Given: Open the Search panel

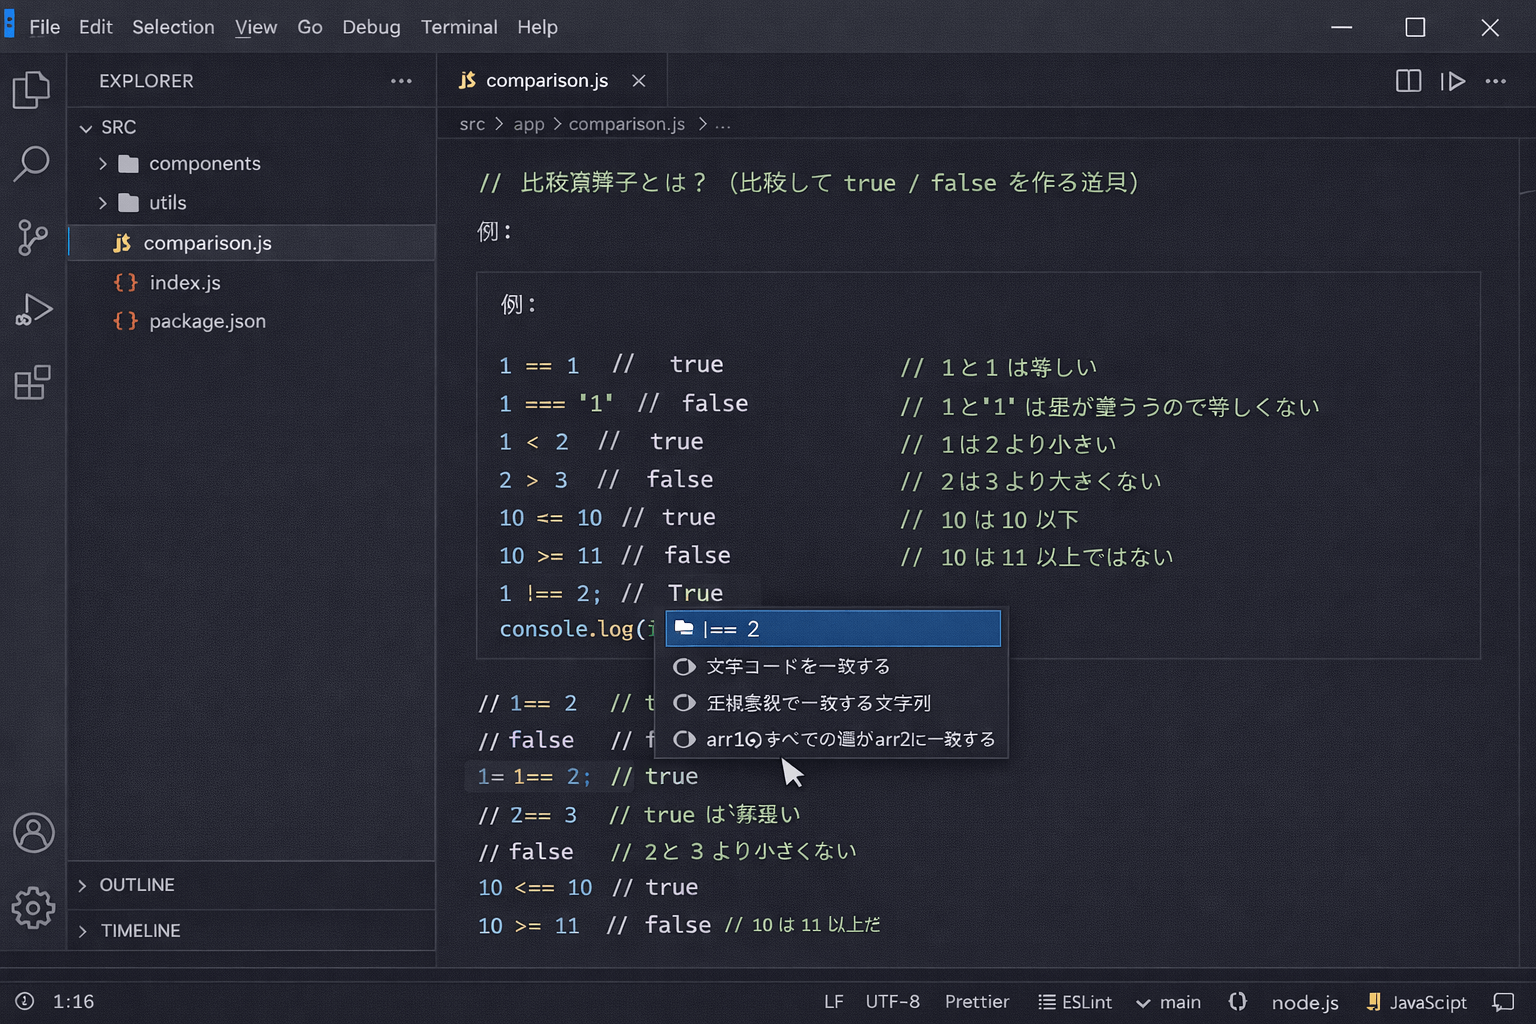Looking at the screenshot, I should coord(33,163).
